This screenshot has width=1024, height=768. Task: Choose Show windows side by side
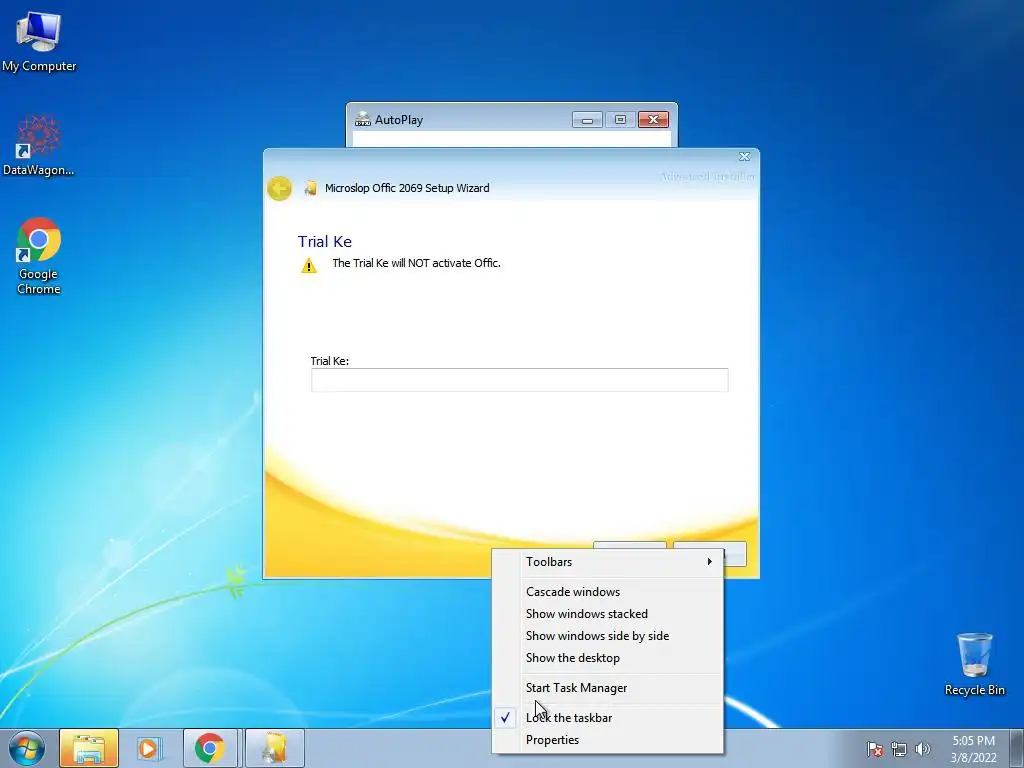coord(609,636)
